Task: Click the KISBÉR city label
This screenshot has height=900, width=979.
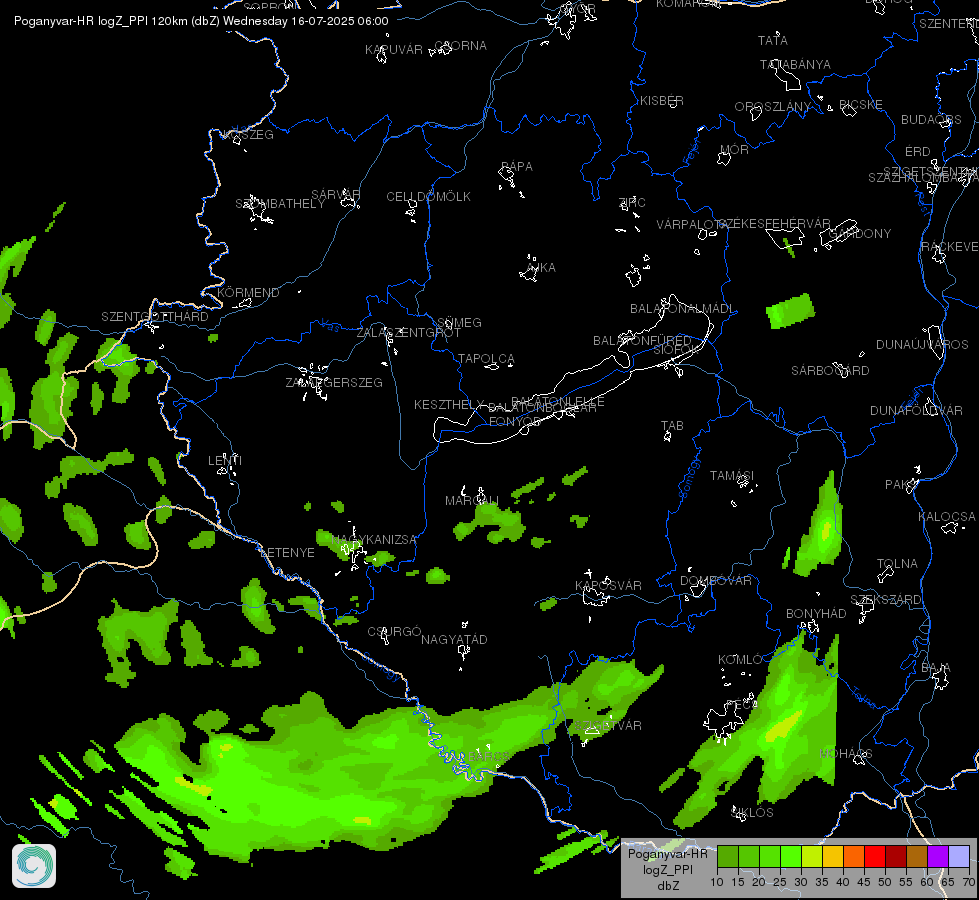Action: 662,101
